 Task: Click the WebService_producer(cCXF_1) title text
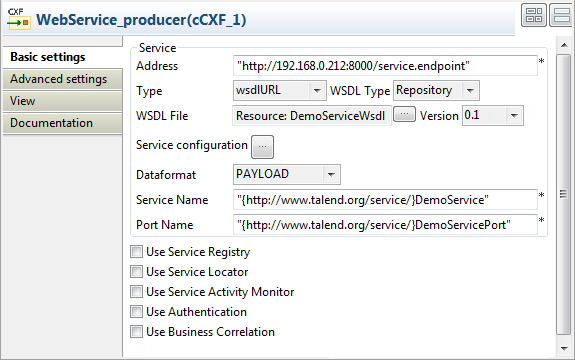(x=141, y=20)
